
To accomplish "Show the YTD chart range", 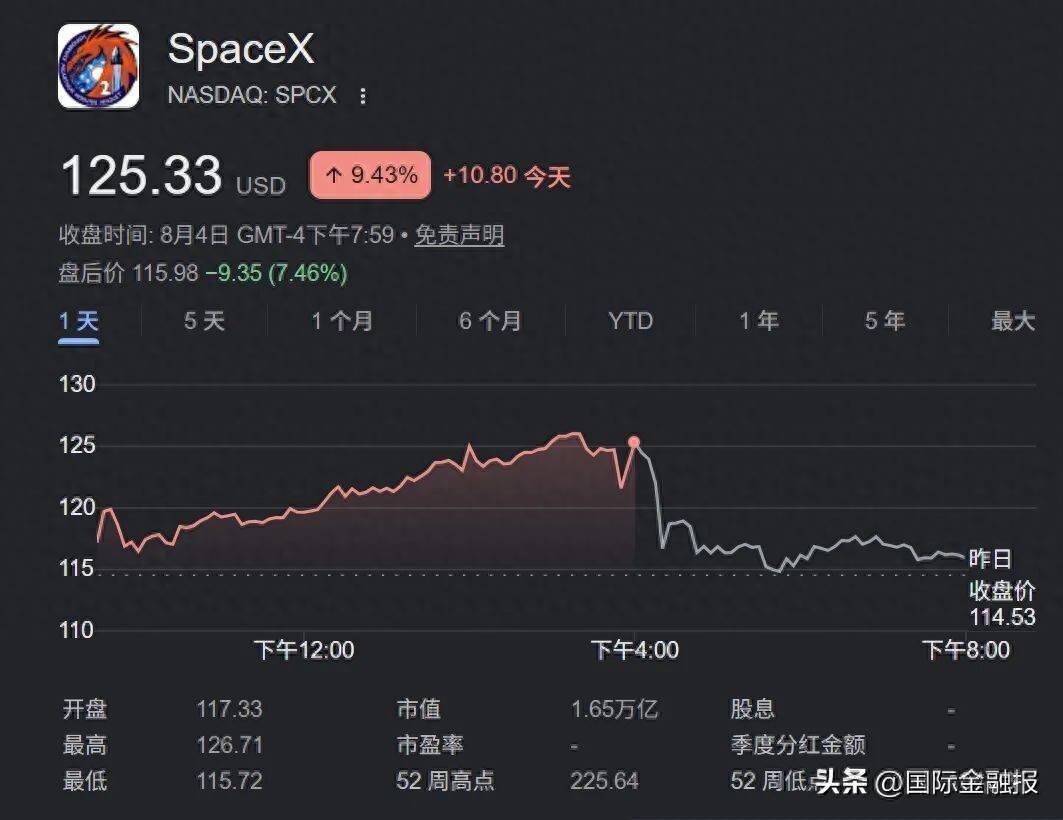I will 630,321.
